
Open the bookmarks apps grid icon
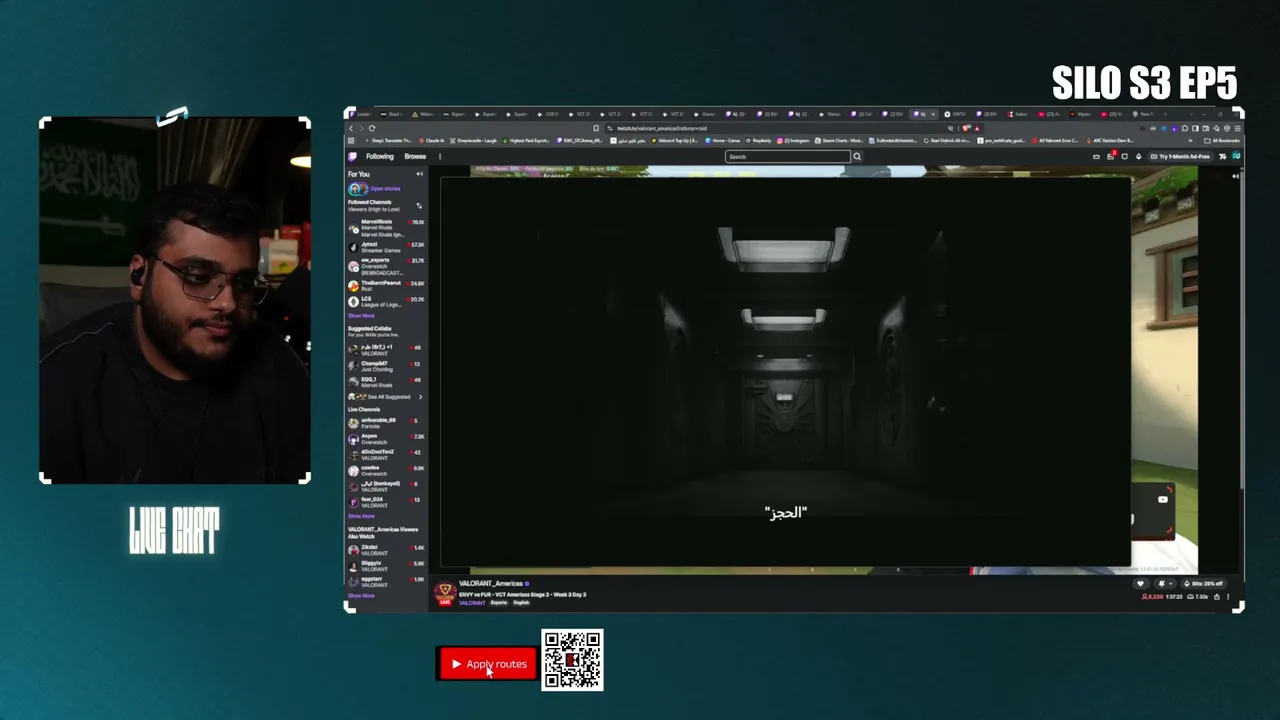351,141
